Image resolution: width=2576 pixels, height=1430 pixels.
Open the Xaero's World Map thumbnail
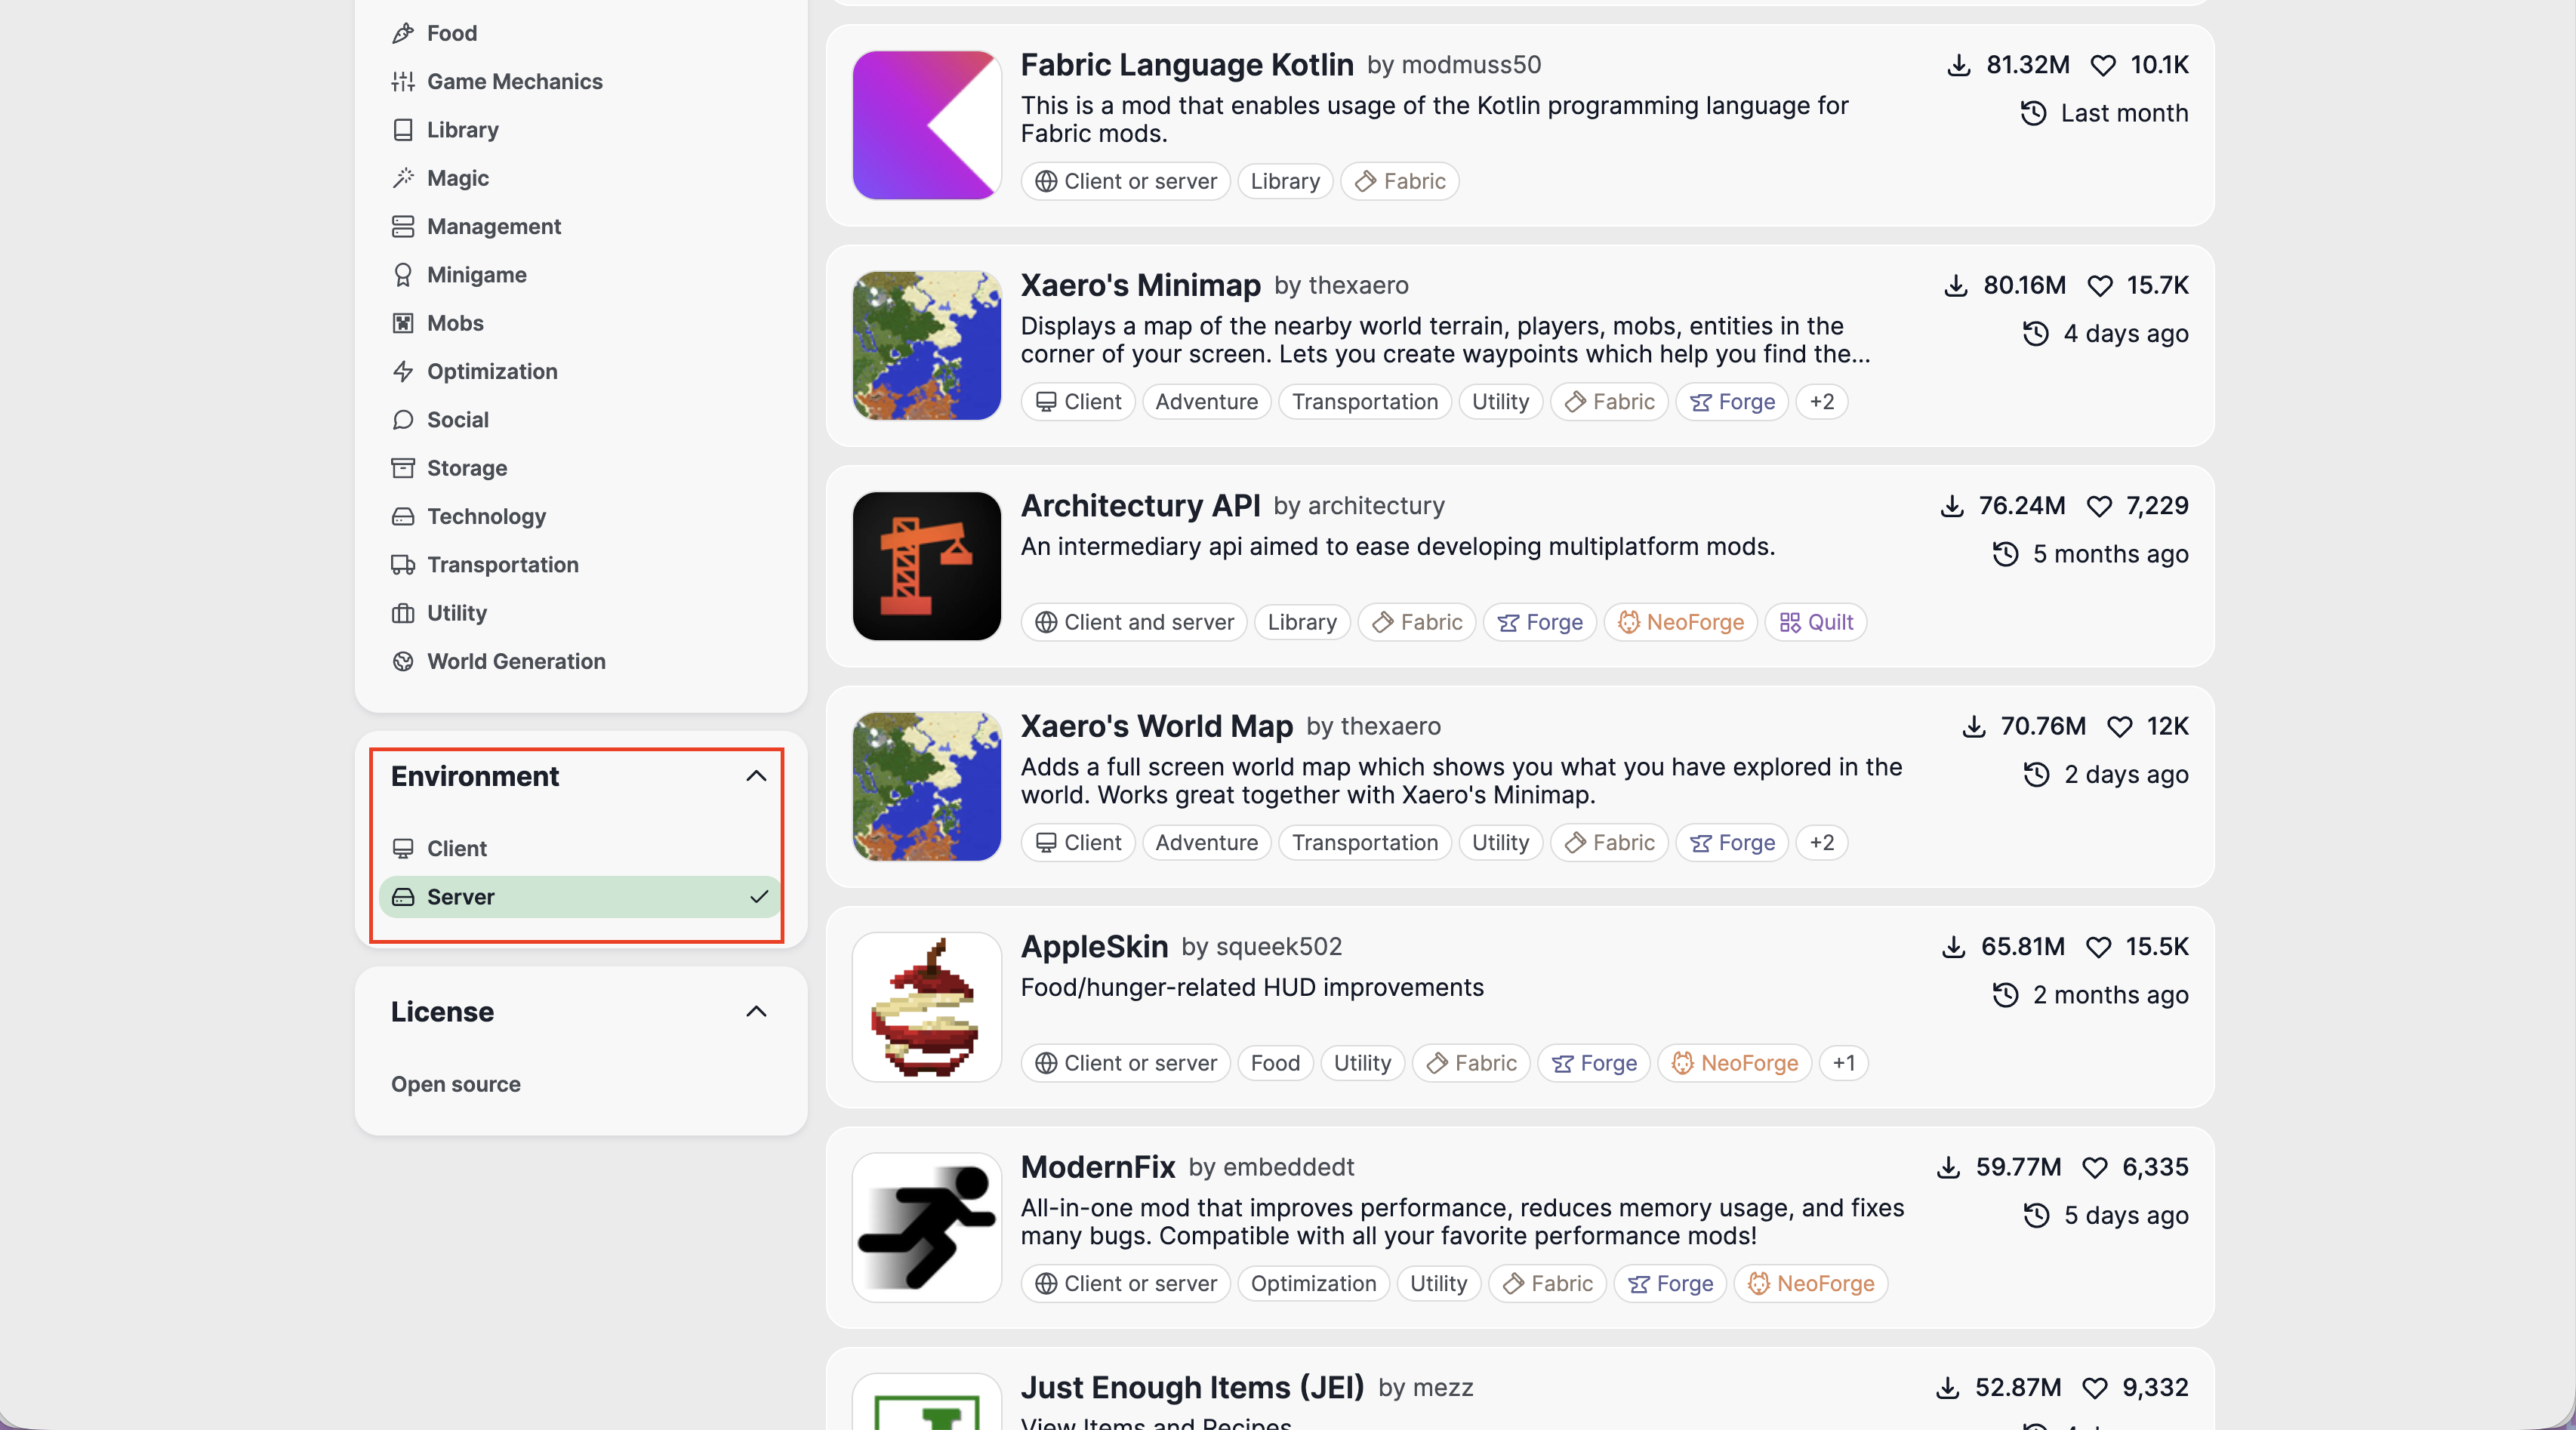[927, 786]
